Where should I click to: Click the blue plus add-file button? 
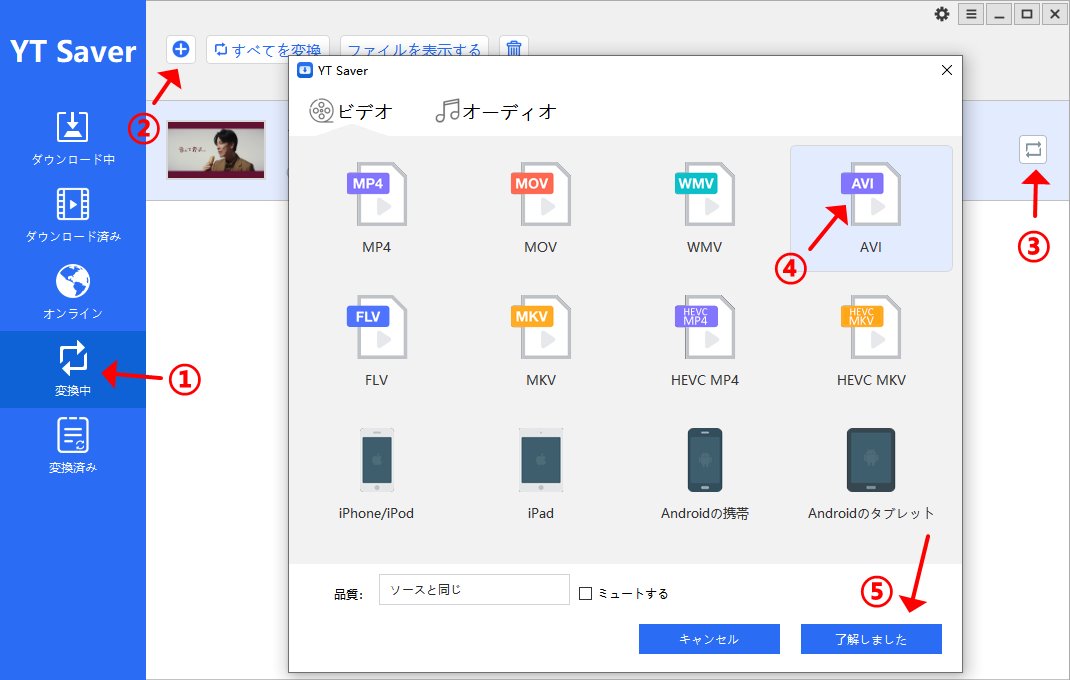[x=181, y=49]
